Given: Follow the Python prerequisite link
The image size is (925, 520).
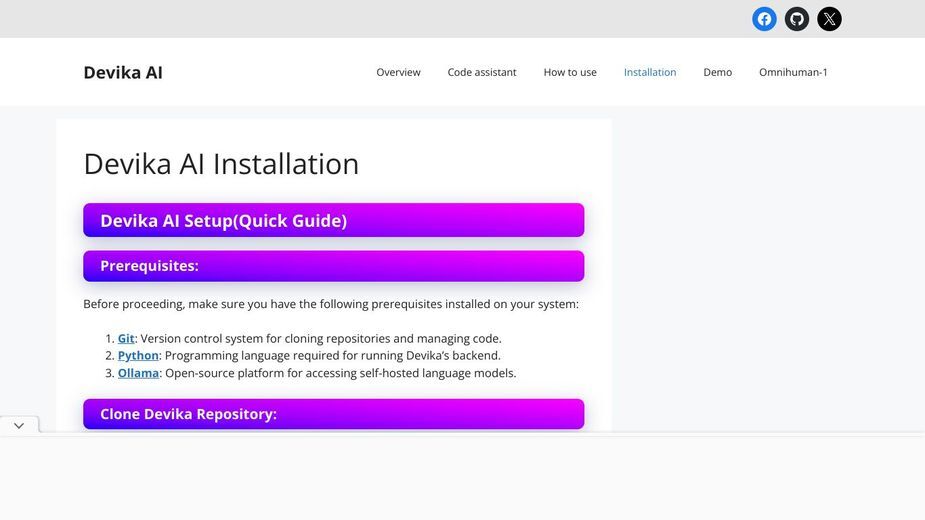Looking at the screenshot, I should point(138,355).
